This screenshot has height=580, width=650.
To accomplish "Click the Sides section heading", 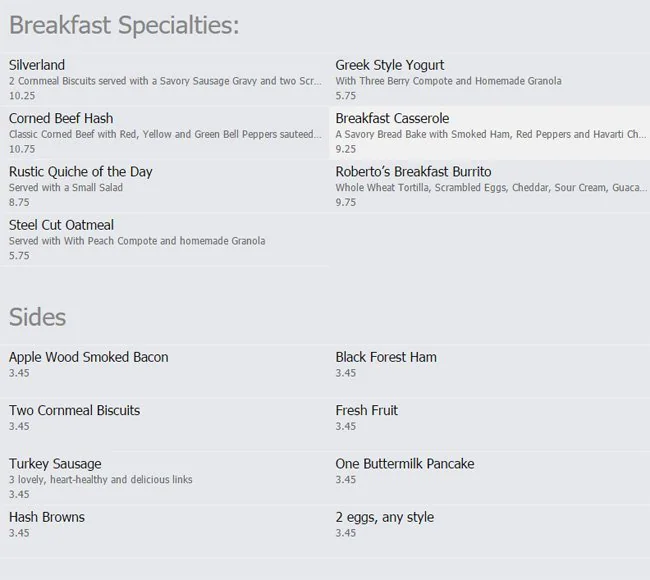I will (x=38, y=317).
